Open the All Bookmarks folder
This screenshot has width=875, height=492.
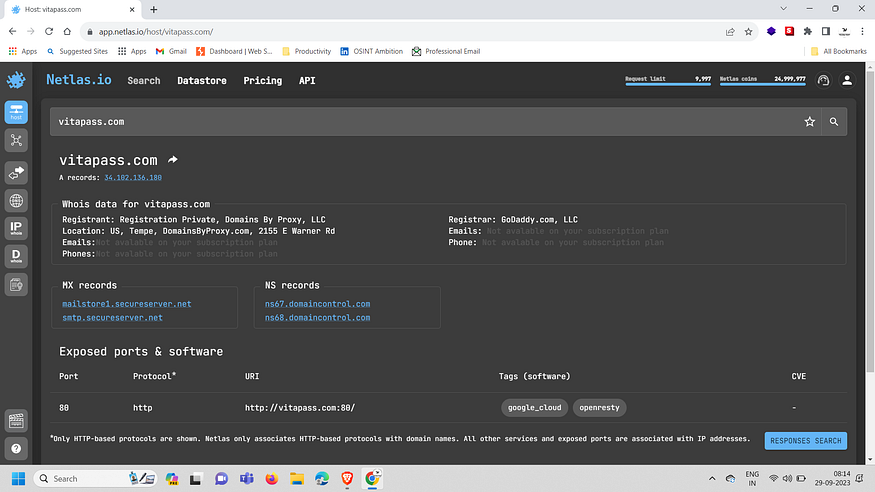tap(838, 51)
